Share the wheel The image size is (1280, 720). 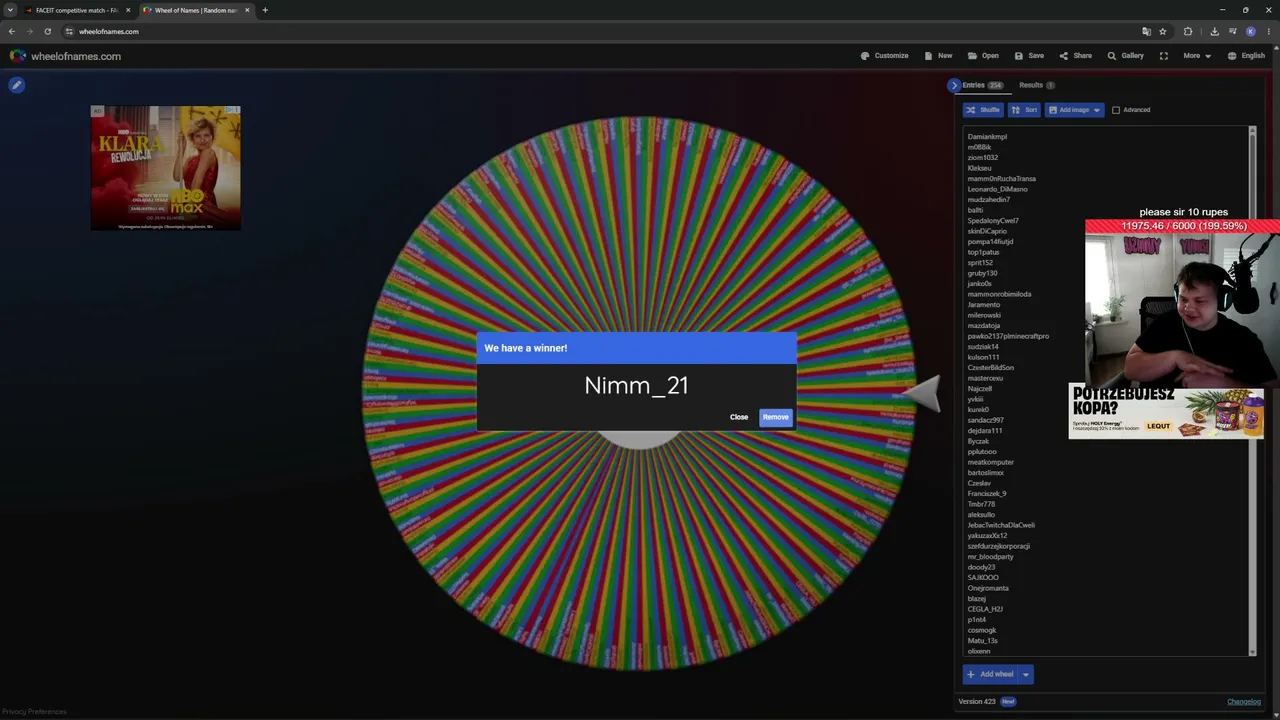(x=1076, y=56)
